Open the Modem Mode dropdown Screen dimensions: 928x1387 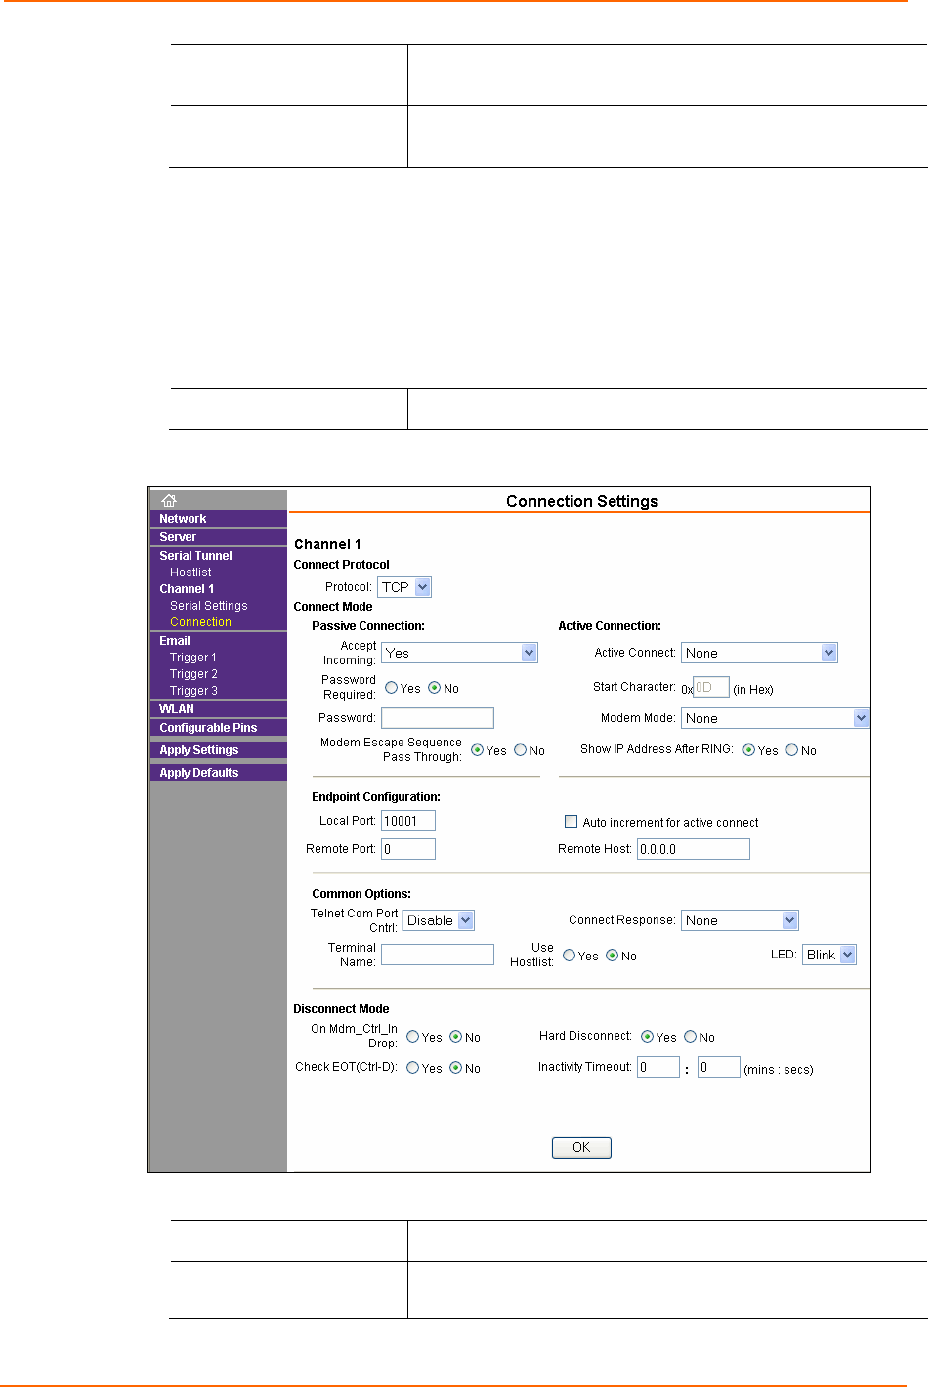point(776,718)
